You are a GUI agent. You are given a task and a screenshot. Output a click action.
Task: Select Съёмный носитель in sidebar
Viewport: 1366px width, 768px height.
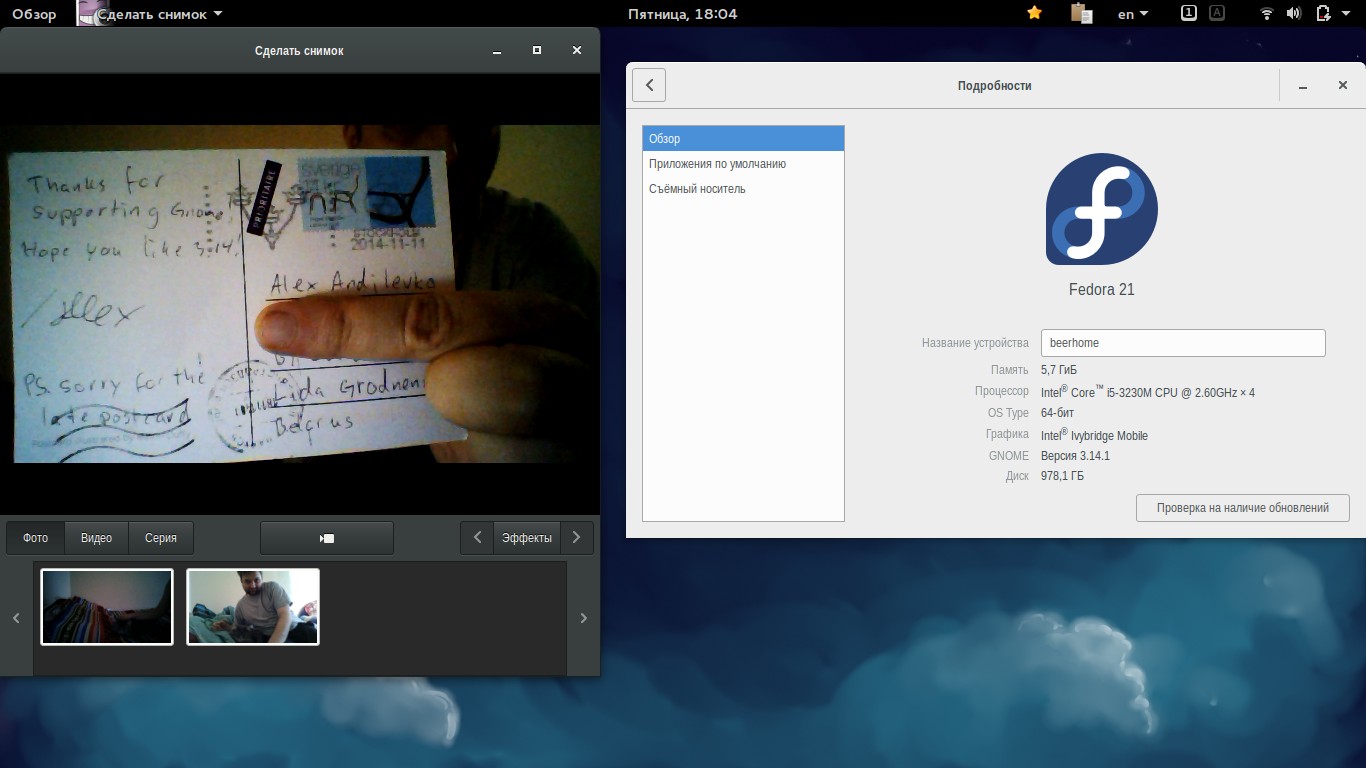743,189
